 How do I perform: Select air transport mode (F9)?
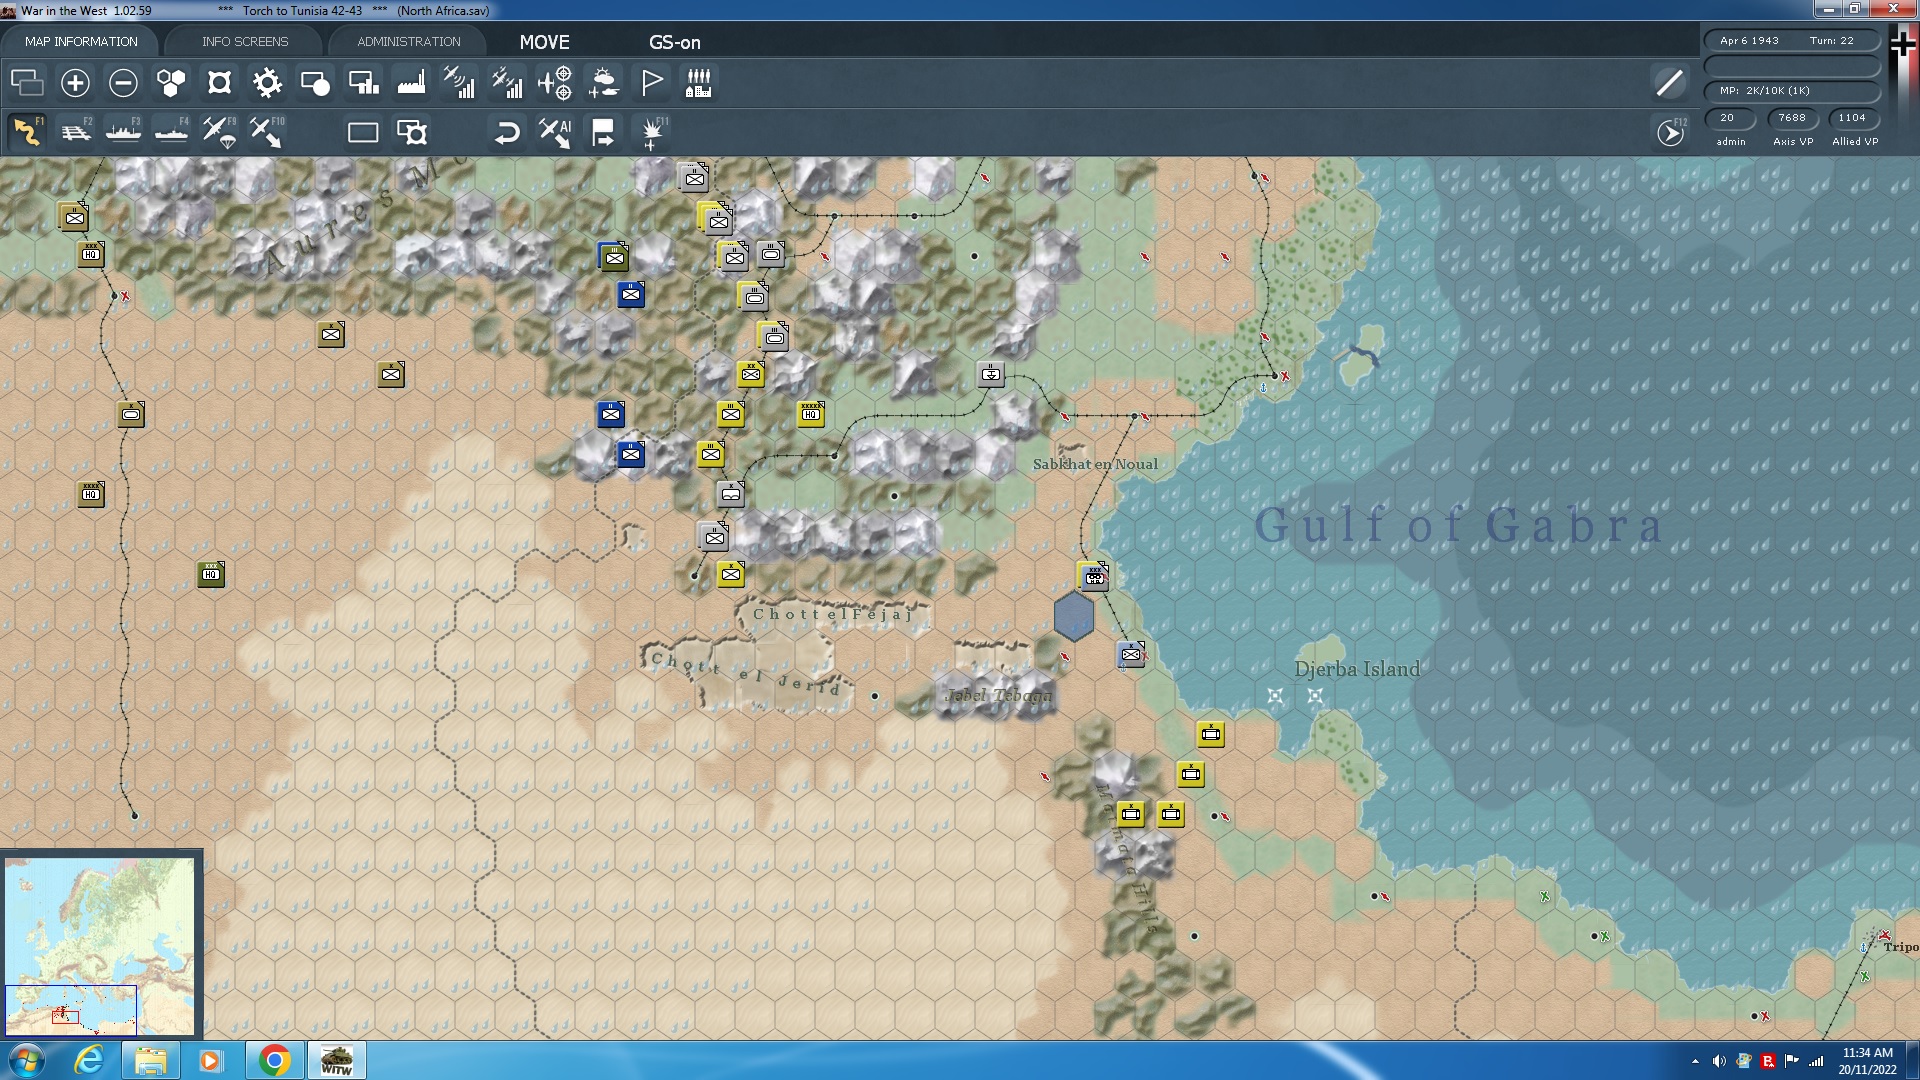219,132
